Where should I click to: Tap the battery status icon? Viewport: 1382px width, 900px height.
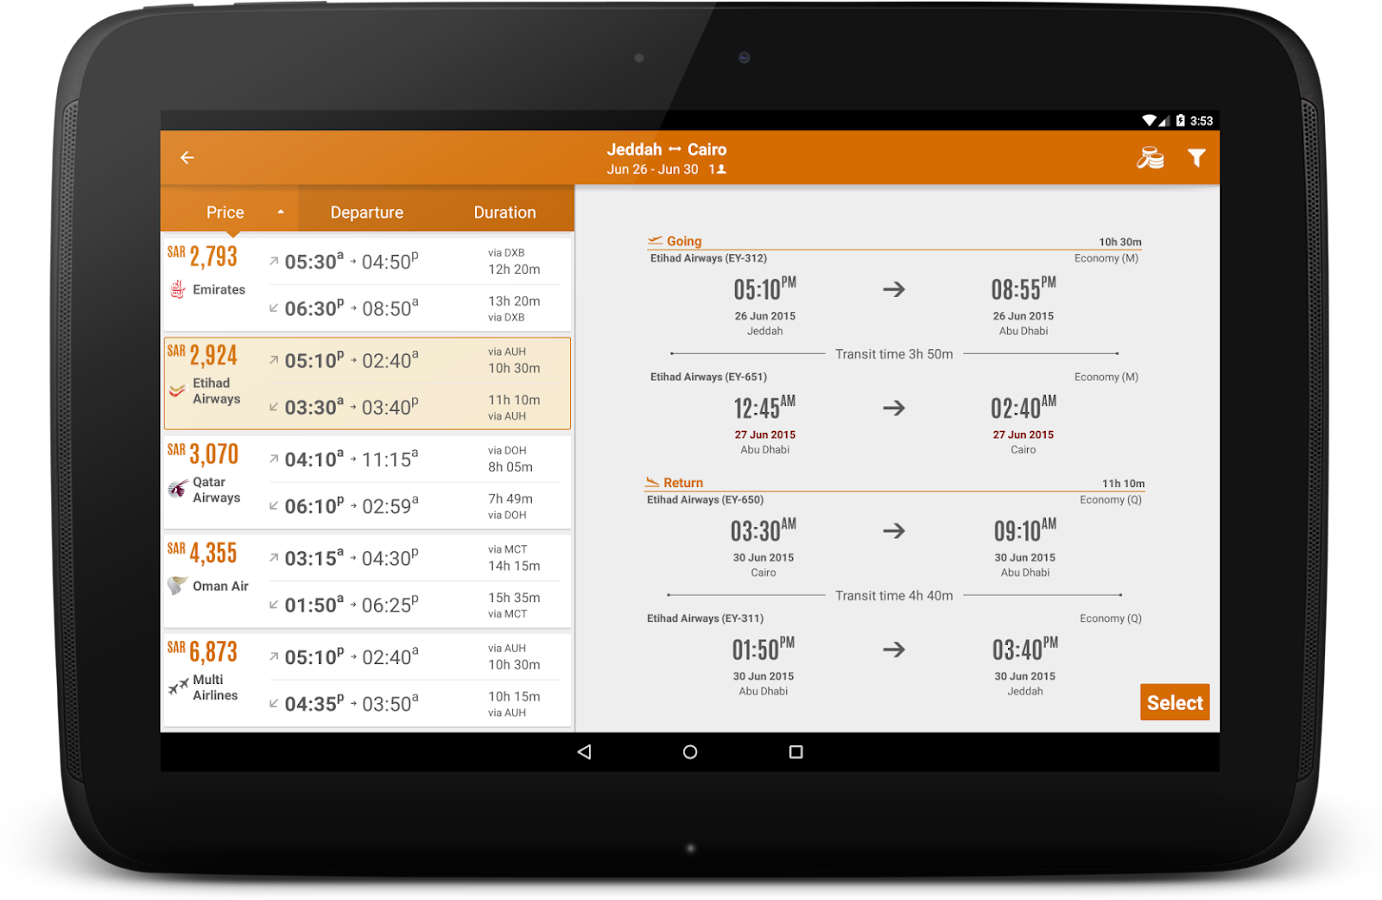click(x=1180, y=121)
